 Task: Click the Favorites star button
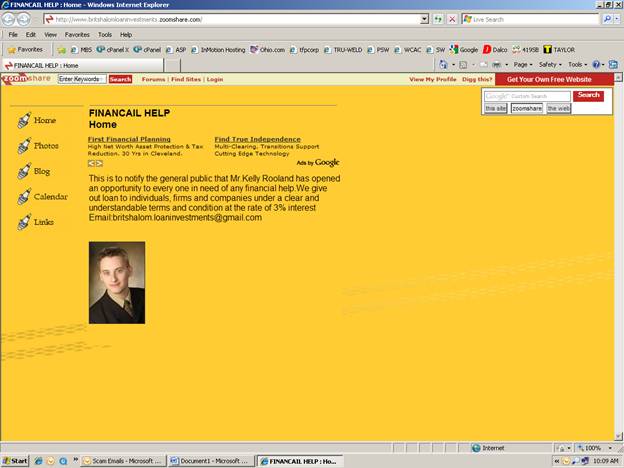pos(25,49)
